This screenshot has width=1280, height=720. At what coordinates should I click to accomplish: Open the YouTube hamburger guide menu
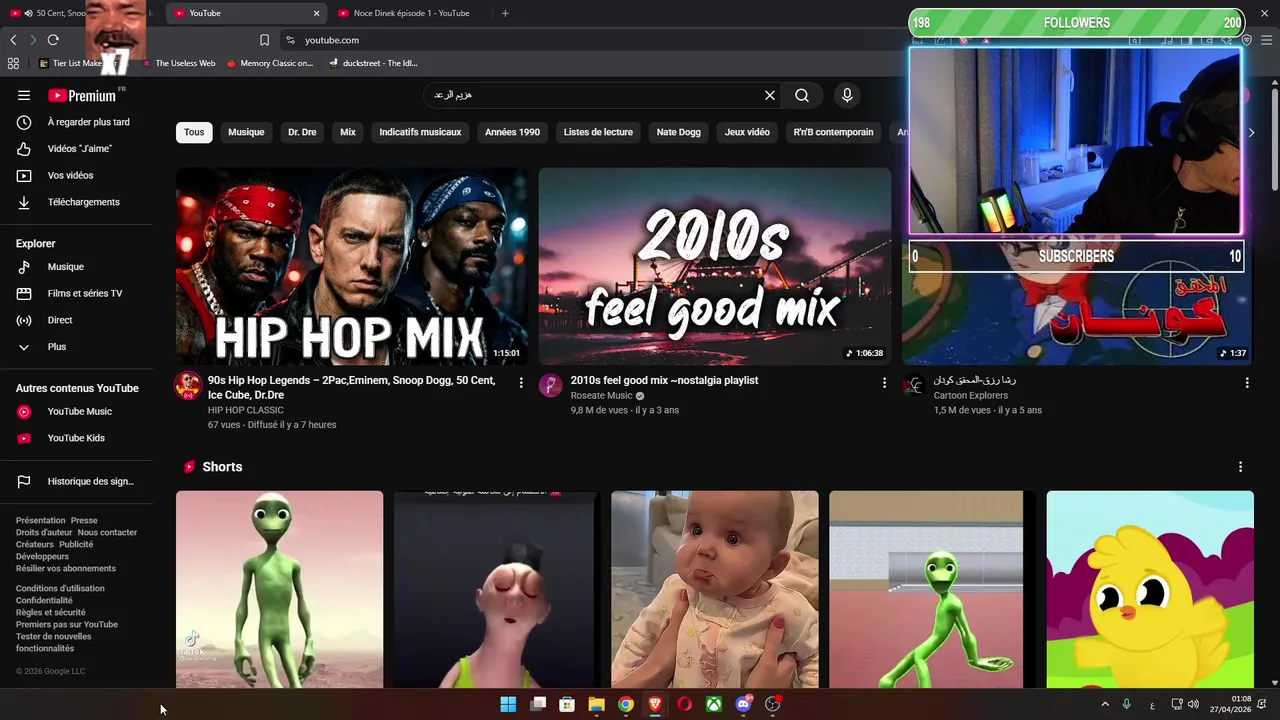click(24, 95)
